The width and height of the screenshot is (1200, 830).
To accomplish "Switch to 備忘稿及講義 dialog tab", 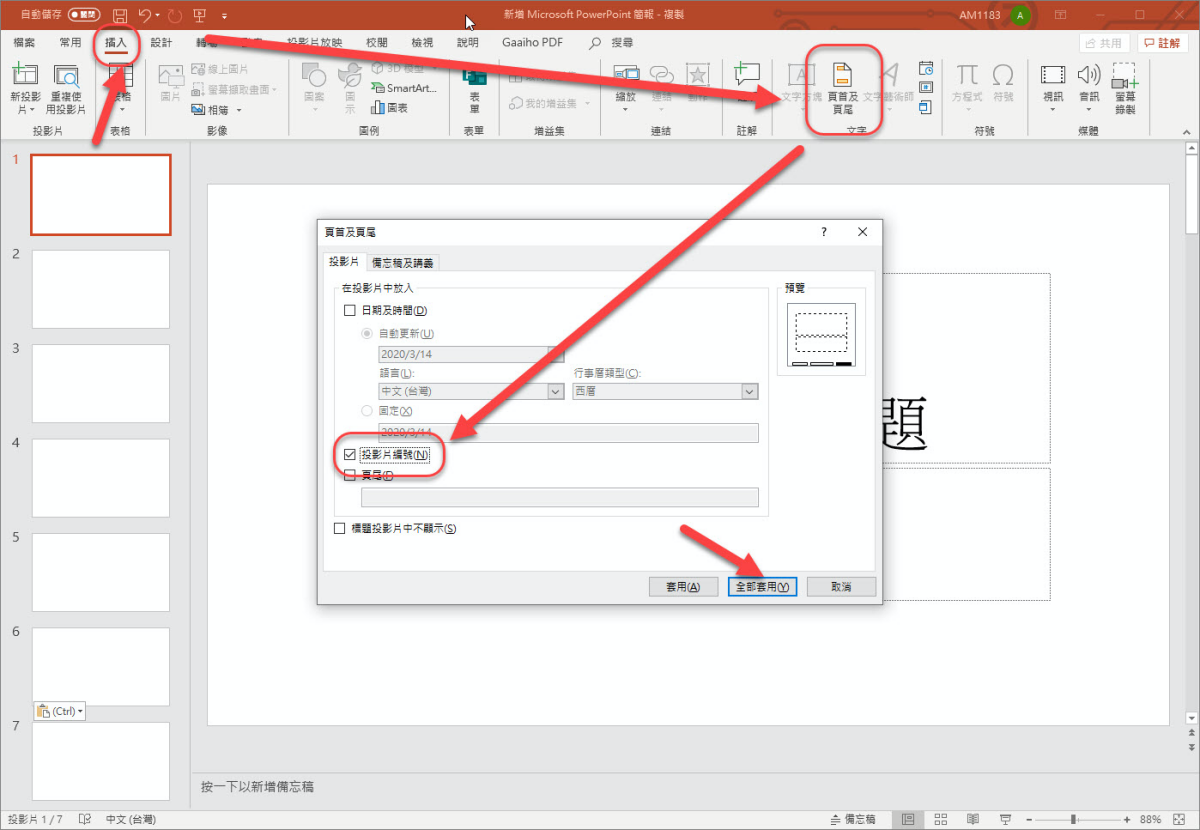I will click(x=403, y=262).
